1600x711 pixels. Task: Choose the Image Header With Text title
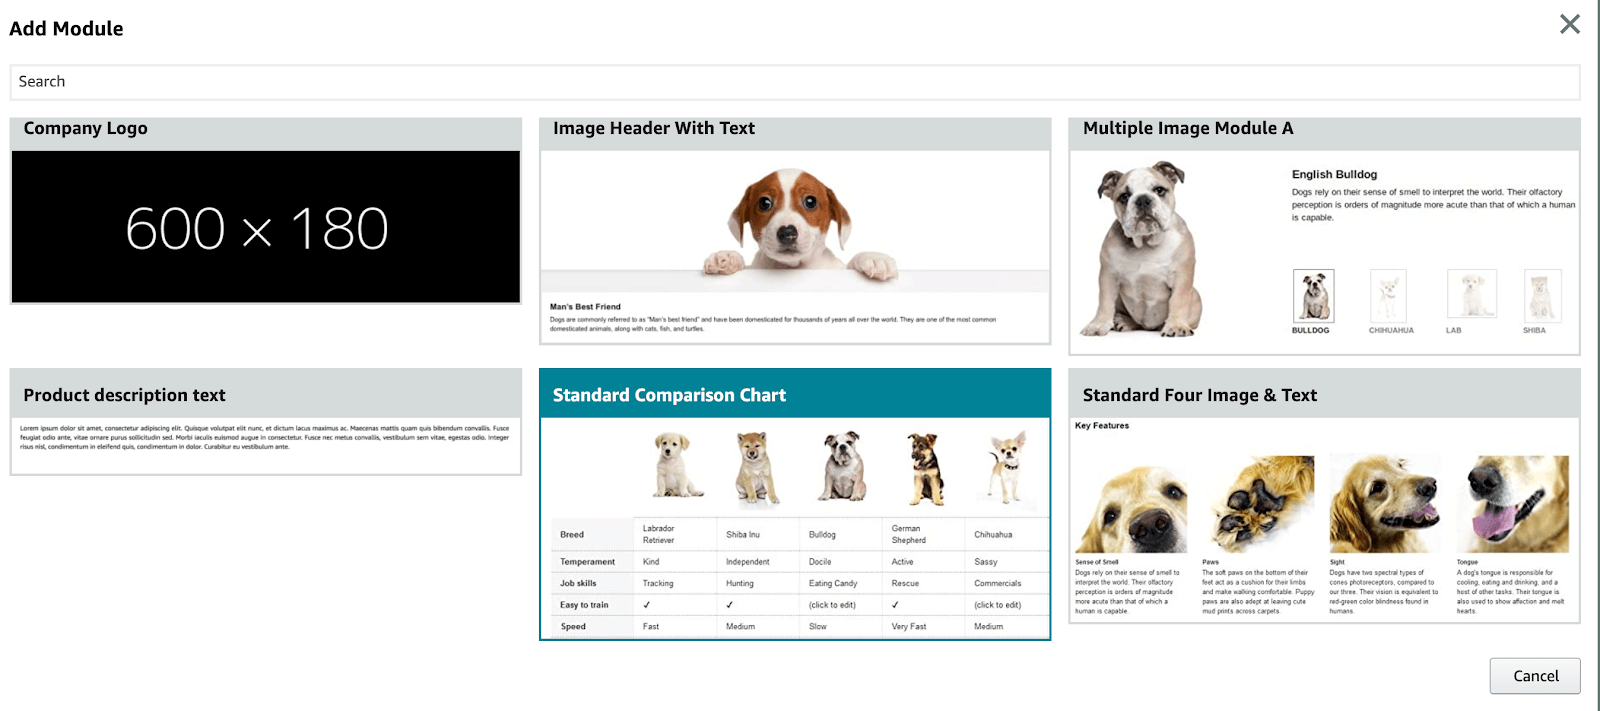click(654, 129)
